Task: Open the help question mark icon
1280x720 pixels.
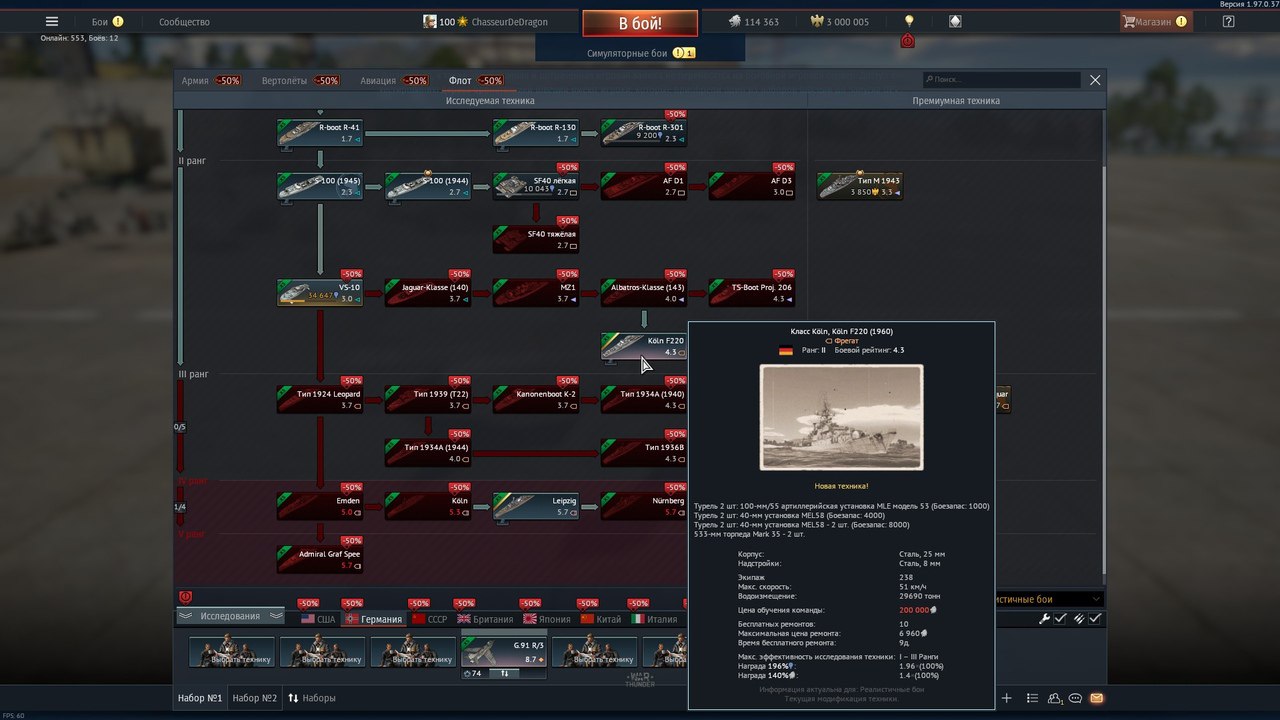Action: click(x=1228, y=21)
